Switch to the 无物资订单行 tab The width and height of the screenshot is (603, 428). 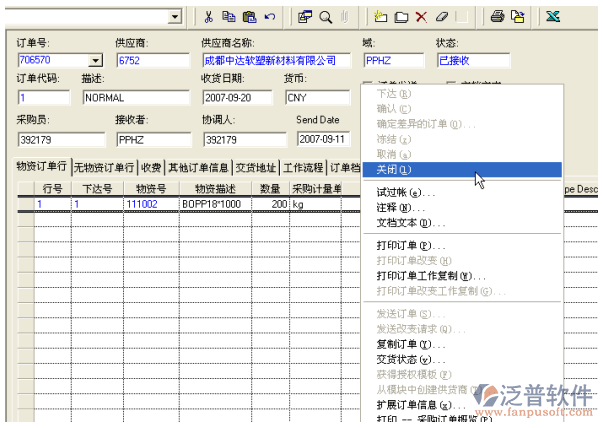103,167
